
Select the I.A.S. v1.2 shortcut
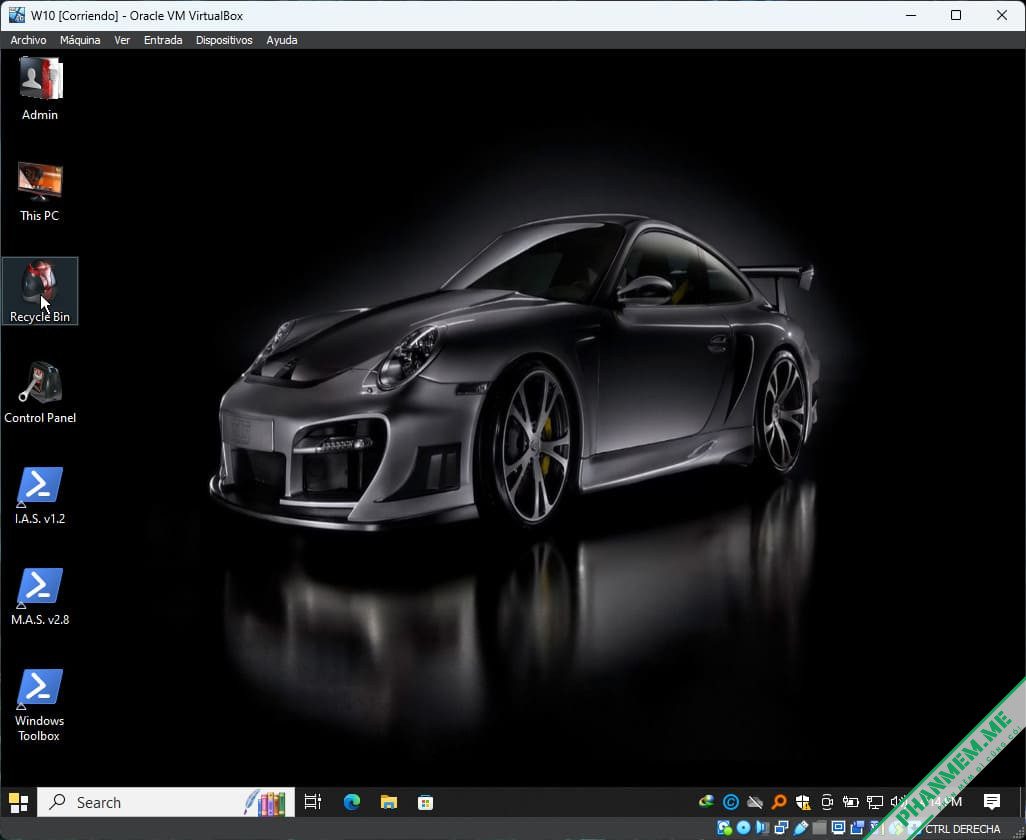(x=40, y=495)
